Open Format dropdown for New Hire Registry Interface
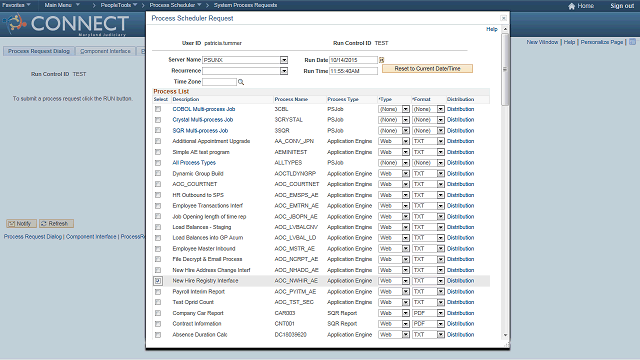The image size is (640, 360). [440, 281]
